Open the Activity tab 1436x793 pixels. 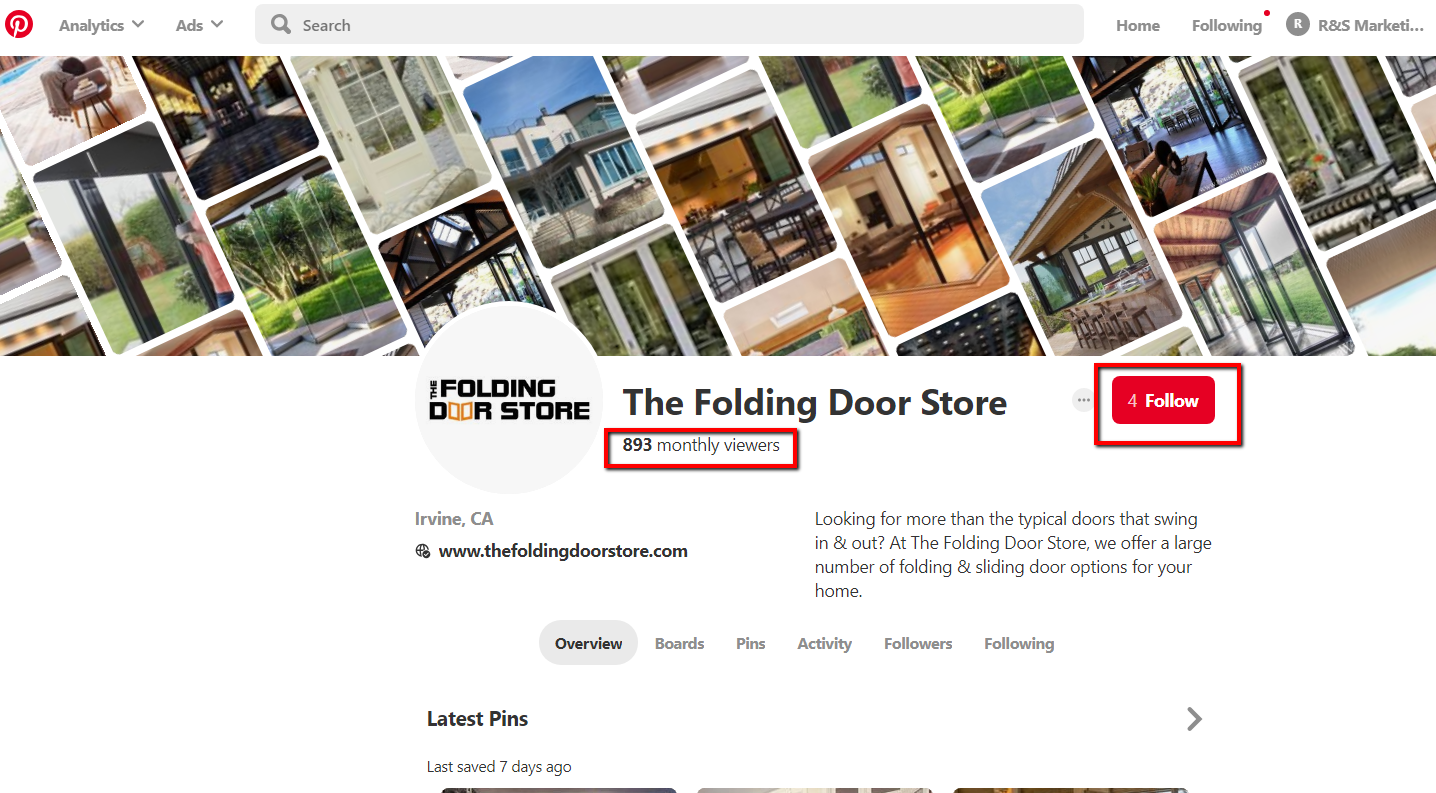tap(825, 643)
